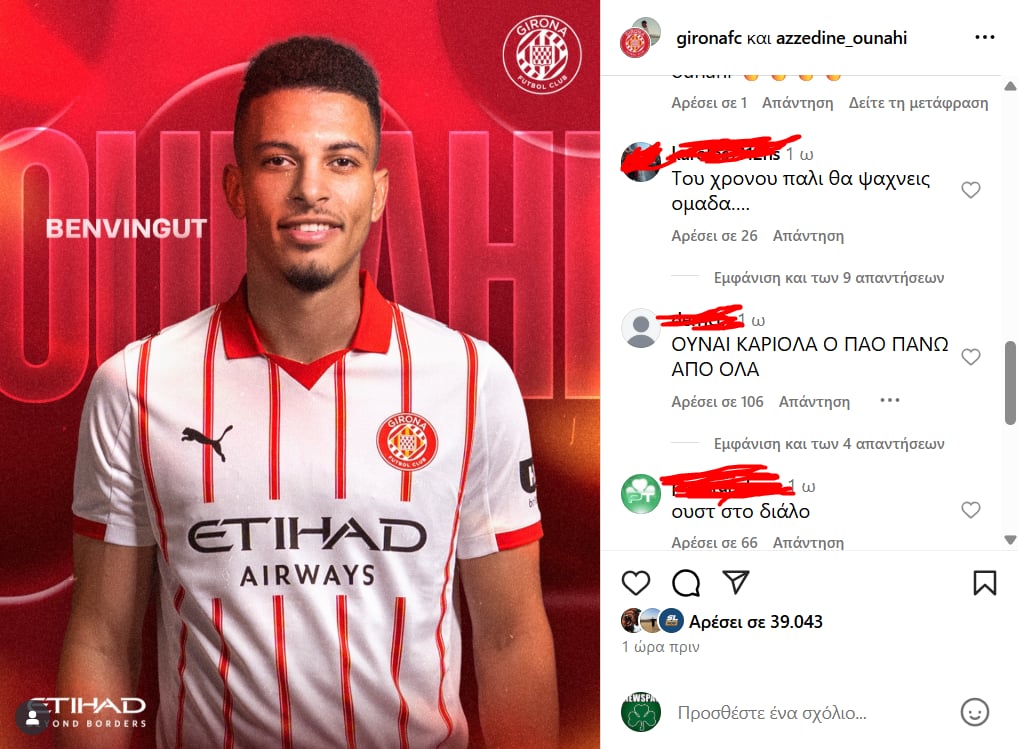Expand 'Εμφάνιση και των 4 απαντήσεων'

point(828,444)
